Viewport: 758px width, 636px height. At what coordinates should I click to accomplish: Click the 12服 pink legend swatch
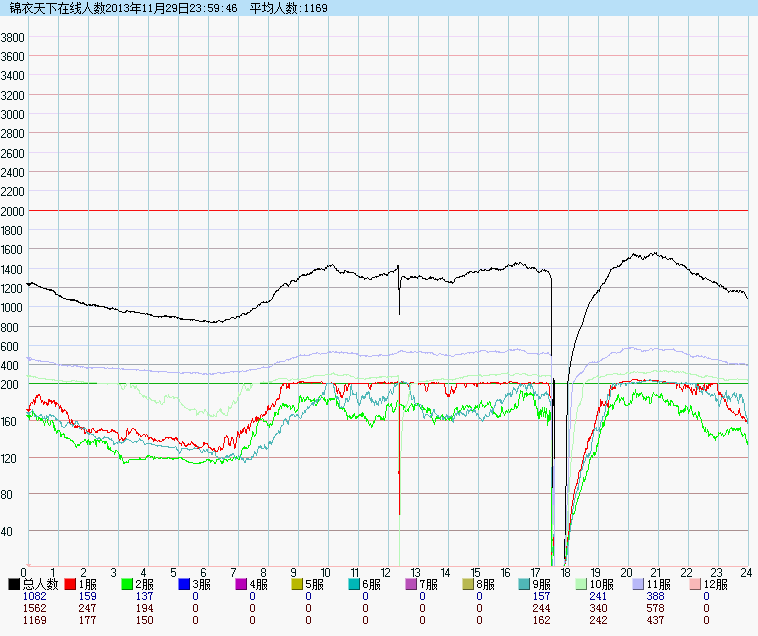(x=696, y=584)
